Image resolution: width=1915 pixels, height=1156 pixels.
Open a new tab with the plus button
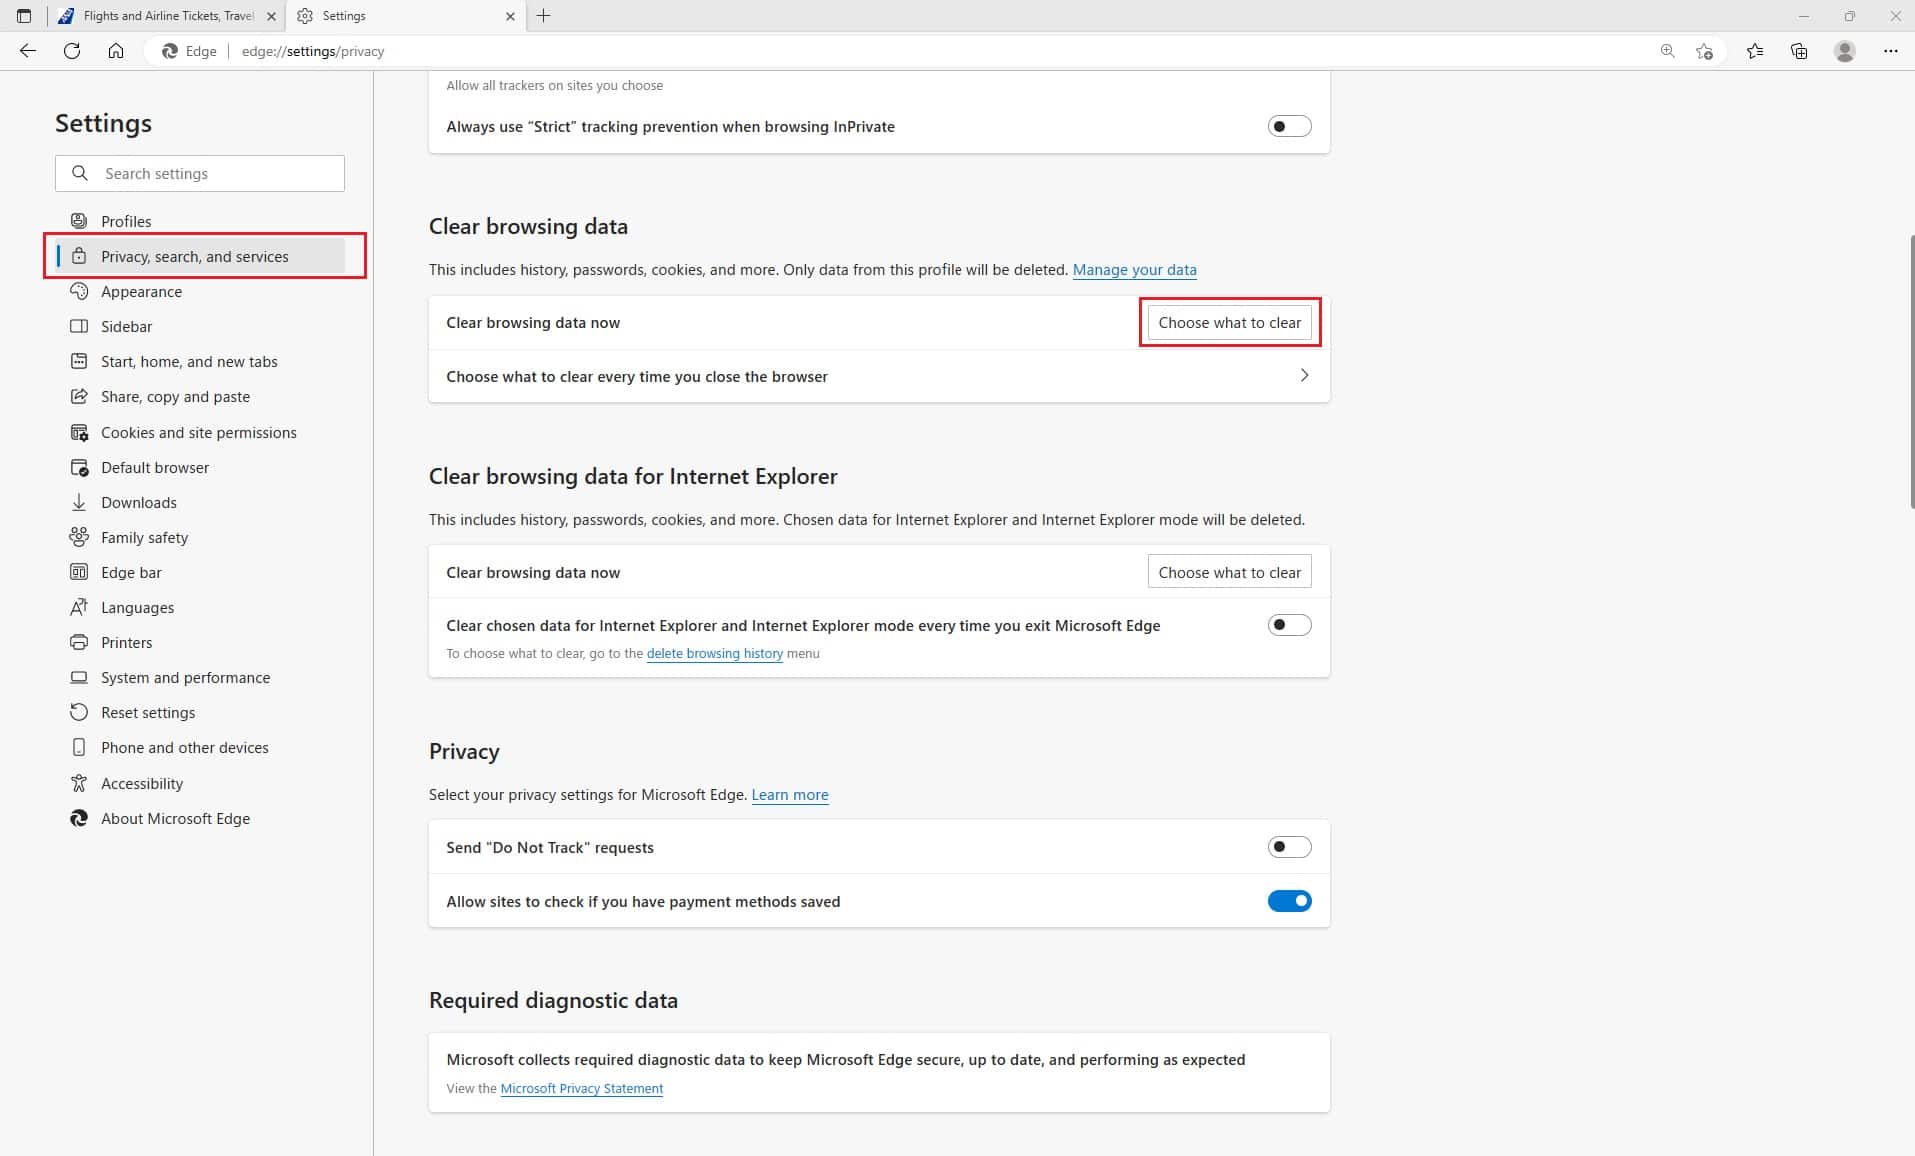pos(543,16)
